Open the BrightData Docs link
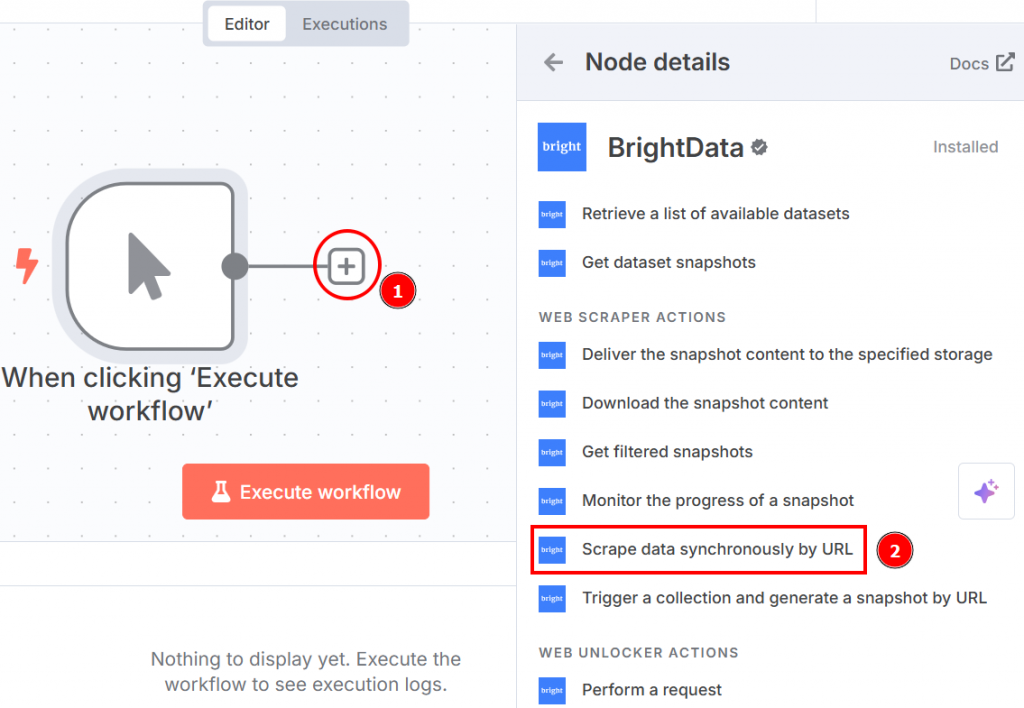The image size is (1024, 708). point(970,63)
